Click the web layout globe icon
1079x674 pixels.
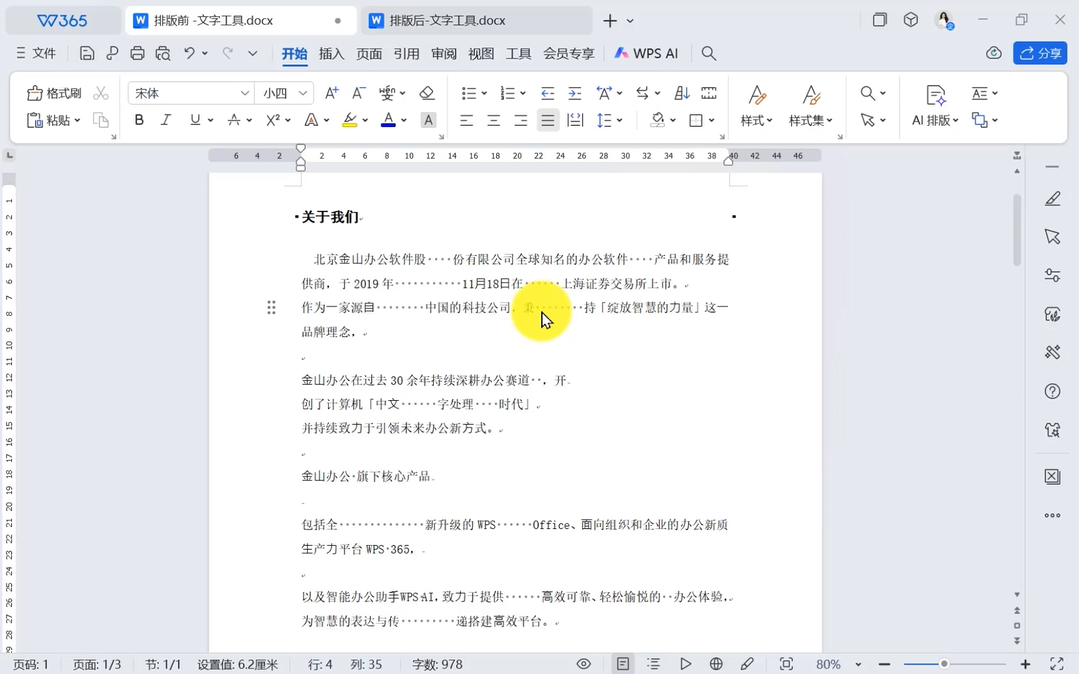click(x=716, y=664)
